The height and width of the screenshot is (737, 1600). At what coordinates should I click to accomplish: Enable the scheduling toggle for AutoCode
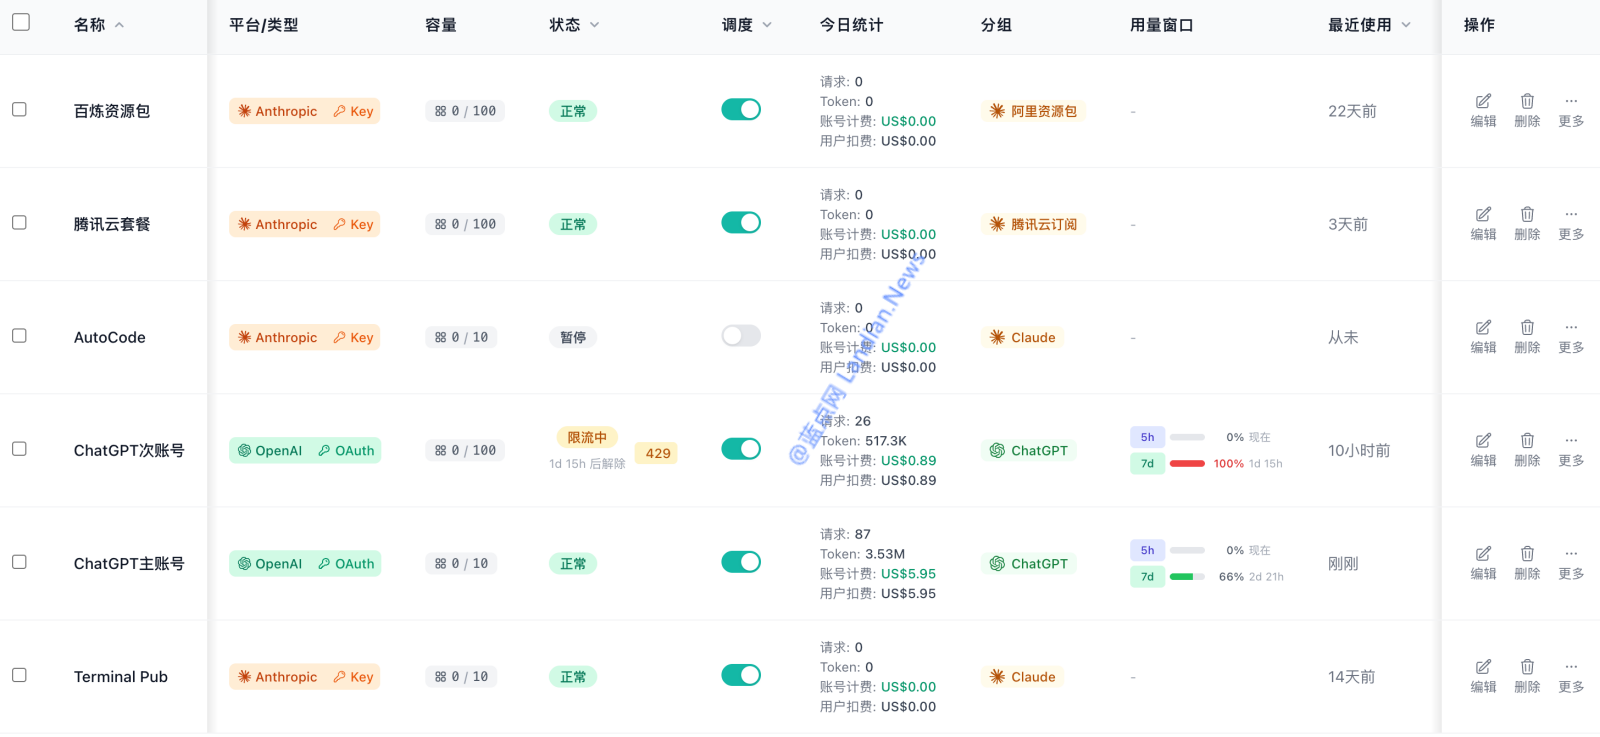[x=741, y=336]
